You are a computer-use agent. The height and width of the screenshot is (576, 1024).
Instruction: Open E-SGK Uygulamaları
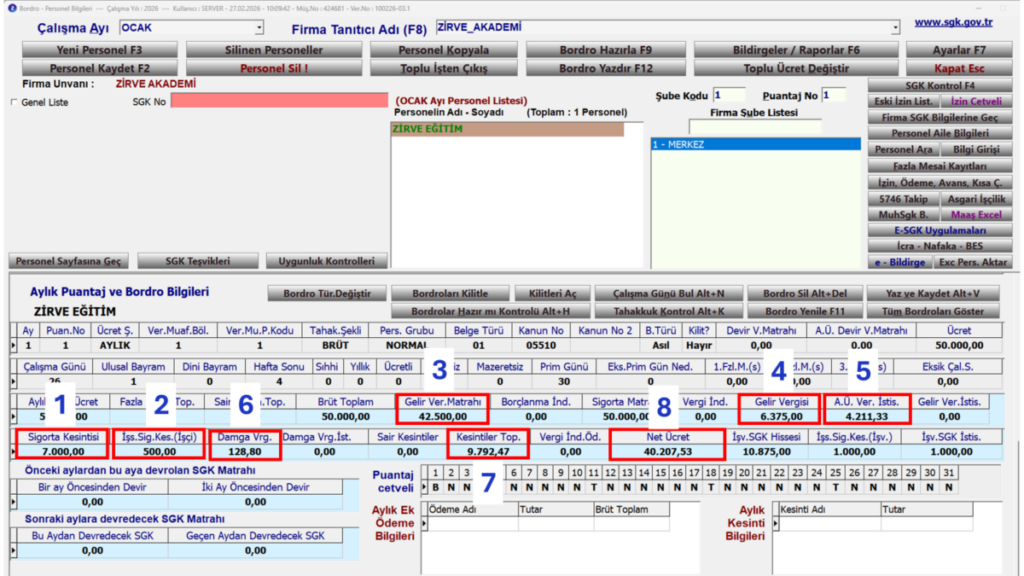(x=939, y=231)
